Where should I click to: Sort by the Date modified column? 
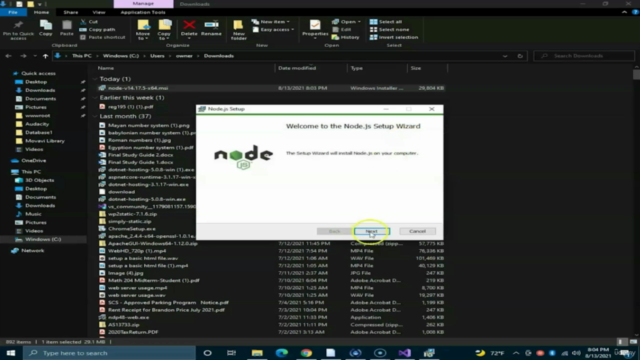[x=297, y=68]
